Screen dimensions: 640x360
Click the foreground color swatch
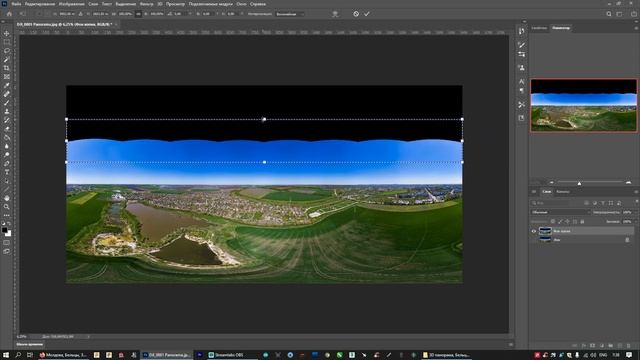[x=4, y=230]
